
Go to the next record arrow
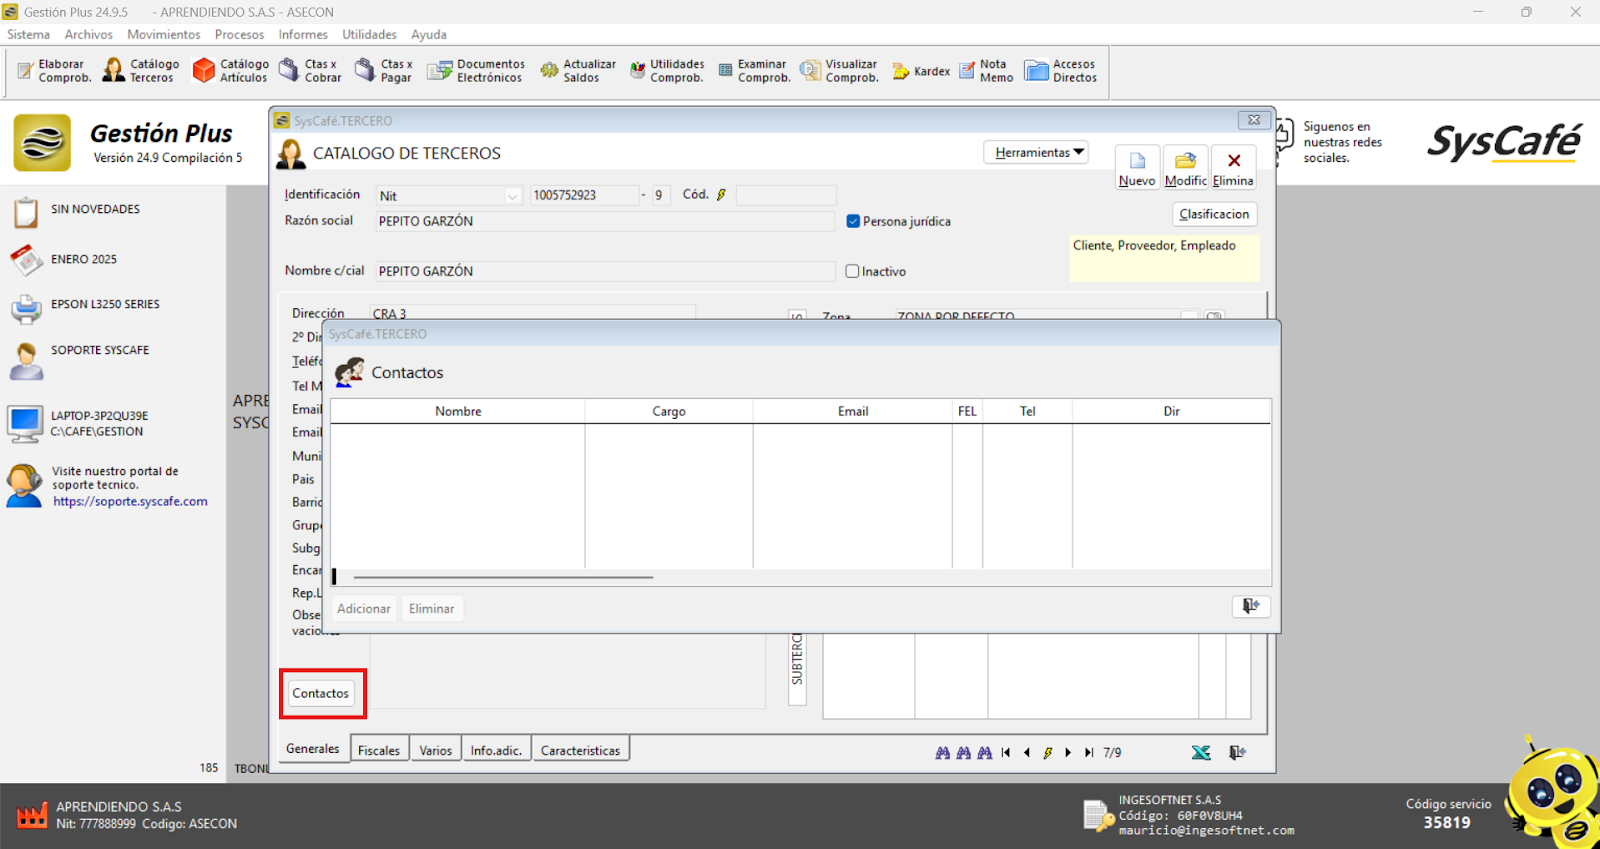coord(1068,753)
